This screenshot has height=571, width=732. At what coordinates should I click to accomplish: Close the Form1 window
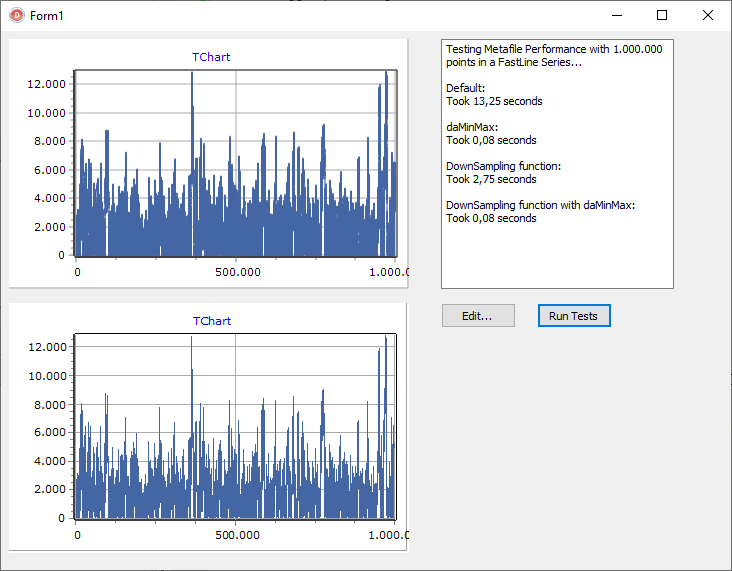click(707, 15)
